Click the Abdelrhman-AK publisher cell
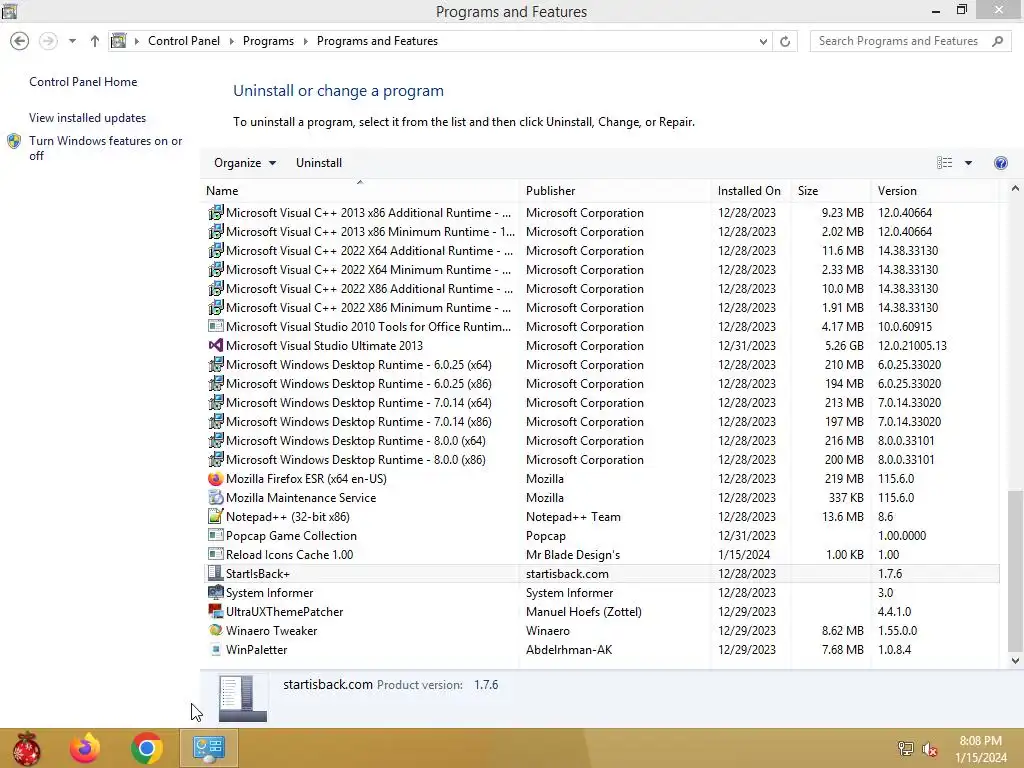 pos(569,650)
